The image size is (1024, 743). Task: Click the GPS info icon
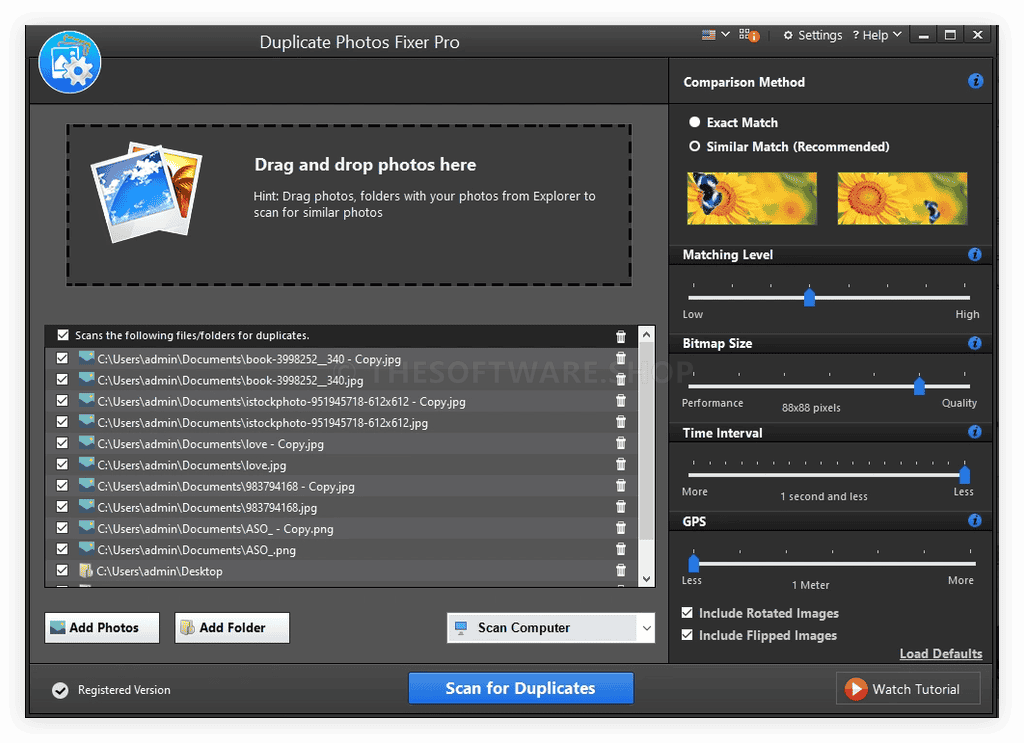pyautogui.click(x=974, y=520)
